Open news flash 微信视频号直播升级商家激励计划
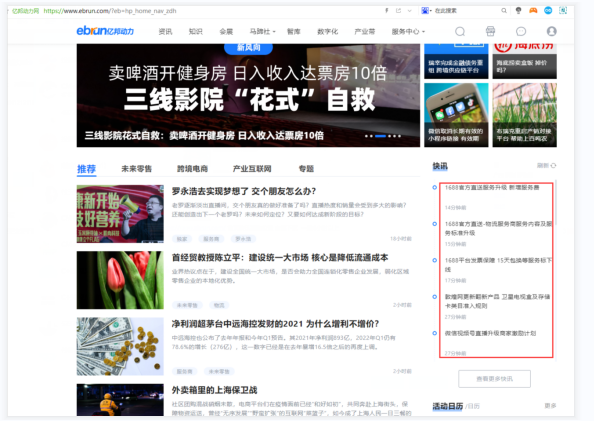 pyautogui.click(x=490, y=333)
